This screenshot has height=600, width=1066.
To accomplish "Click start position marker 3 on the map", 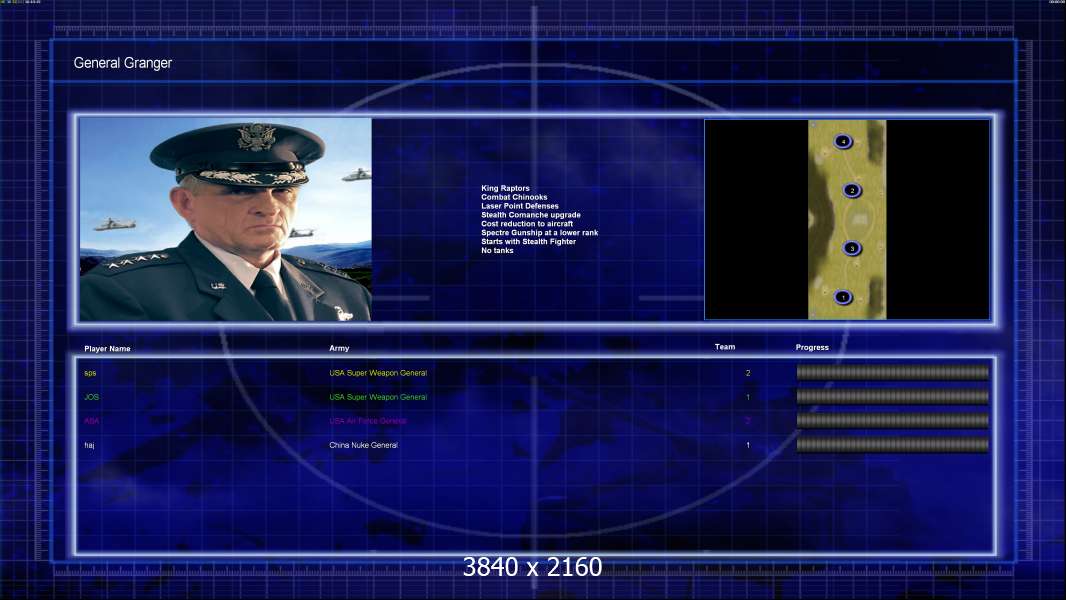I will 852,248.
